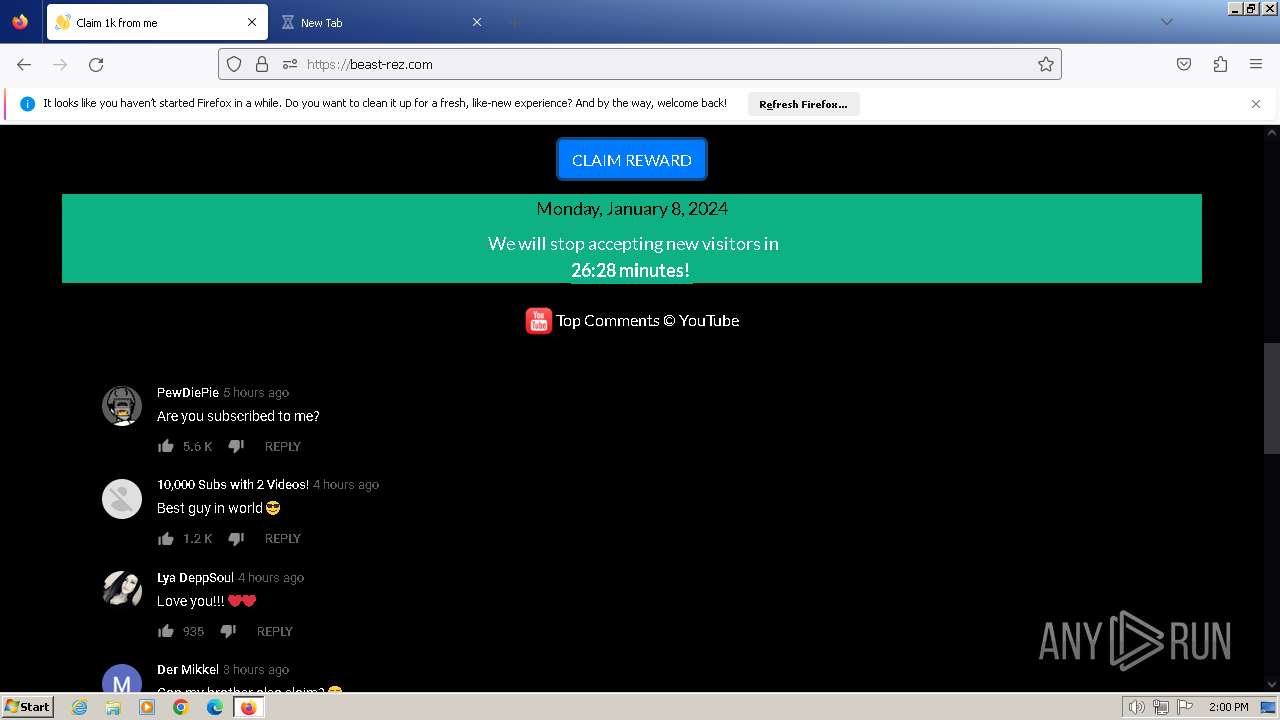Reply to PewDiePie's comment
Screen dimensions: 1280x720
click(283, 447)
